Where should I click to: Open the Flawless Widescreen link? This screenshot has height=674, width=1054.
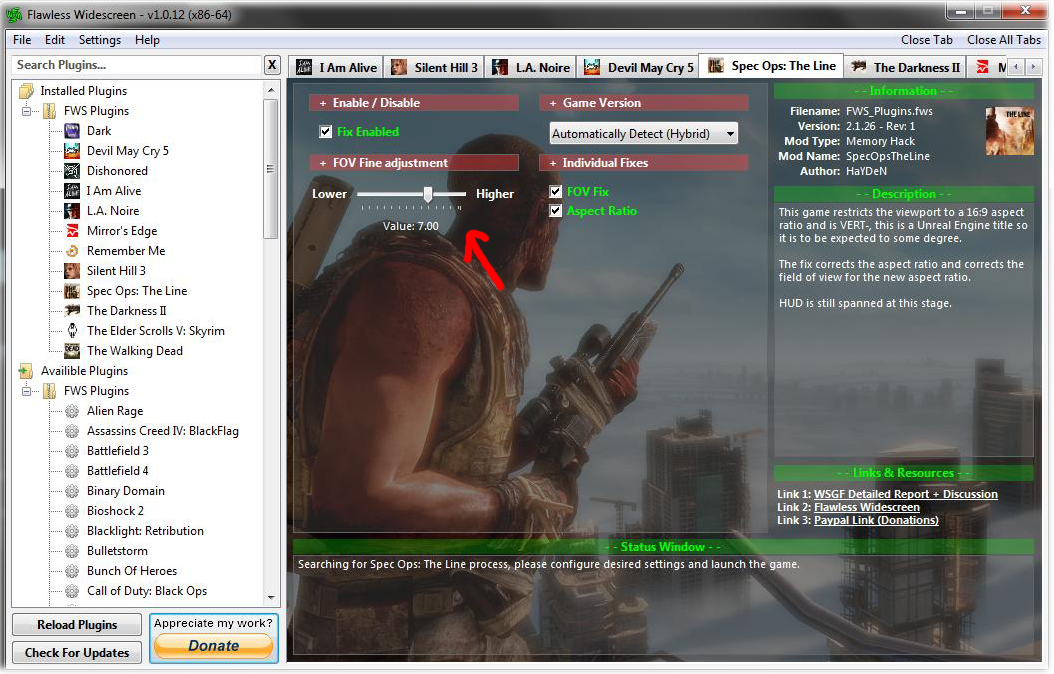[x=866, y=507]
